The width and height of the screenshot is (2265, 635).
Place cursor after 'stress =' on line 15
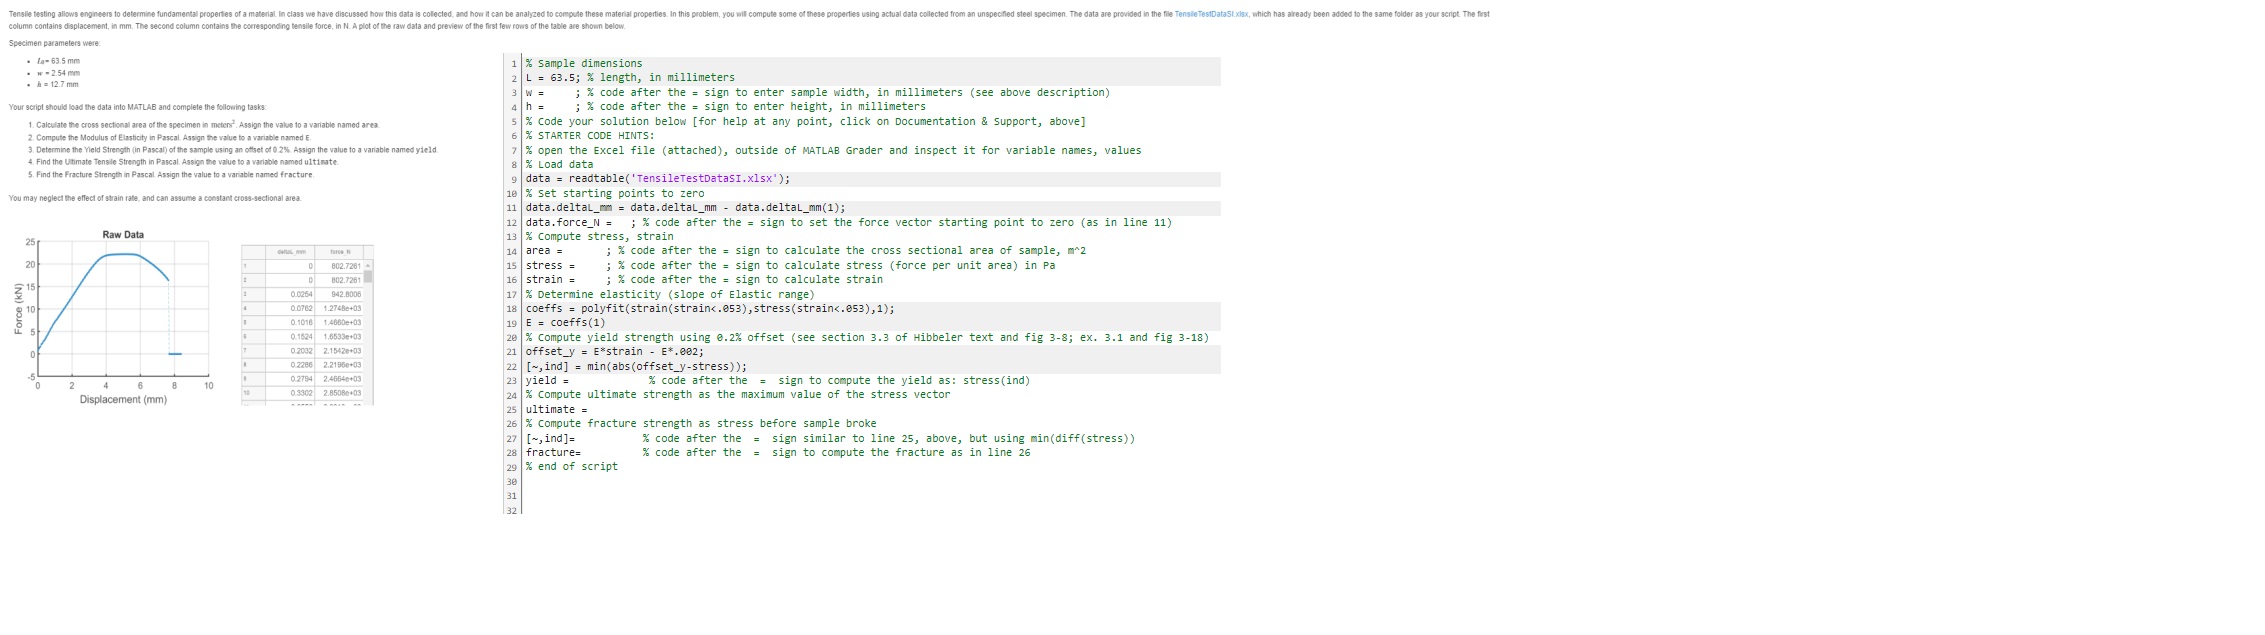590,266
